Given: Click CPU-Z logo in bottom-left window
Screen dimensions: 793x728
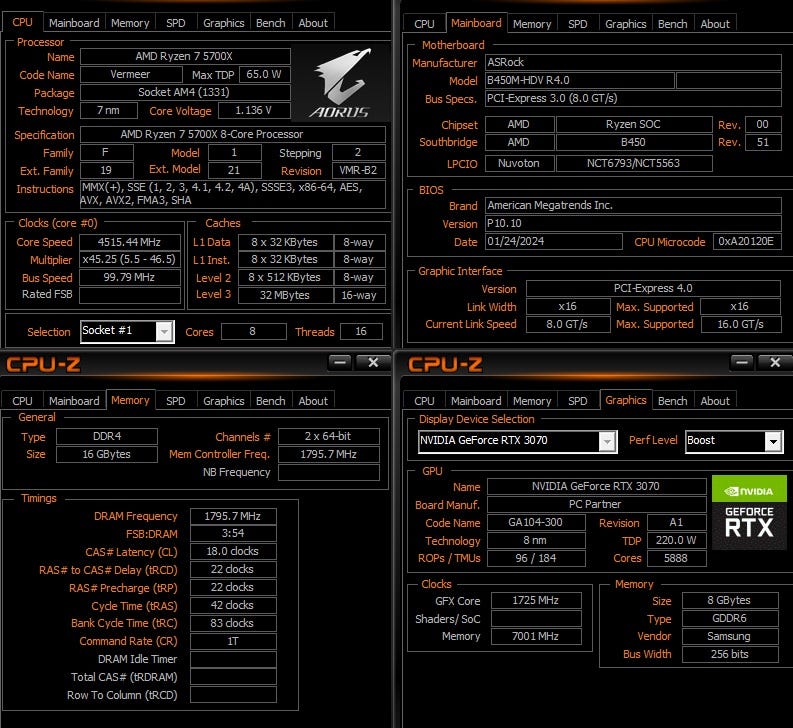Looking at the screenshot, I should pyautogui.click(x=43, y=364).
